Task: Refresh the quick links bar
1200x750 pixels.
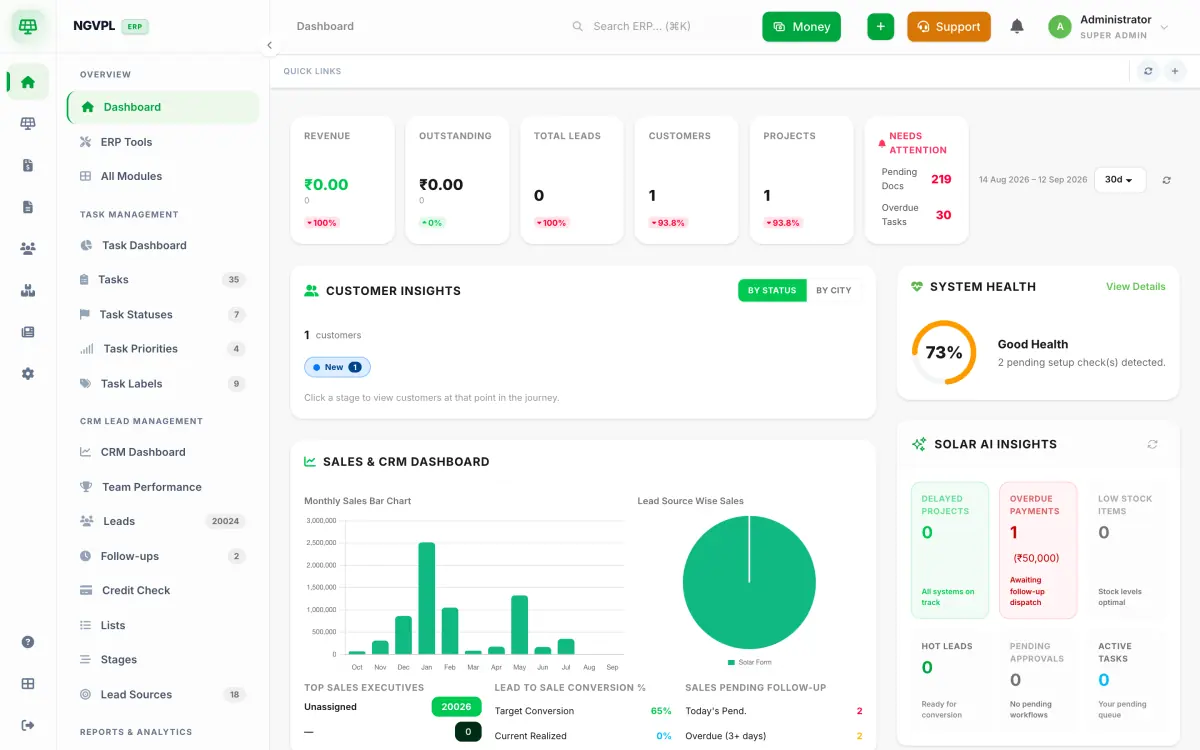Action: tap(1148, 71)
